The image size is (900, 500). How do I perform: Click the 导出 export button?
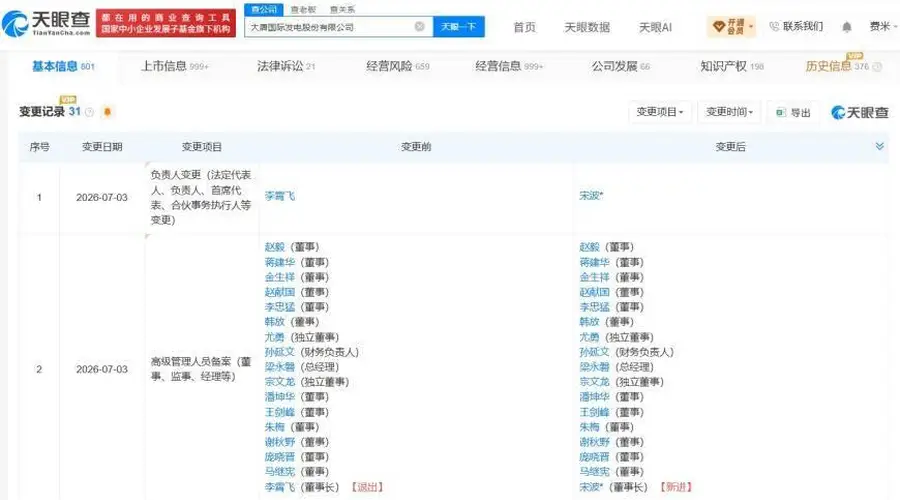[x=793, y=113]
